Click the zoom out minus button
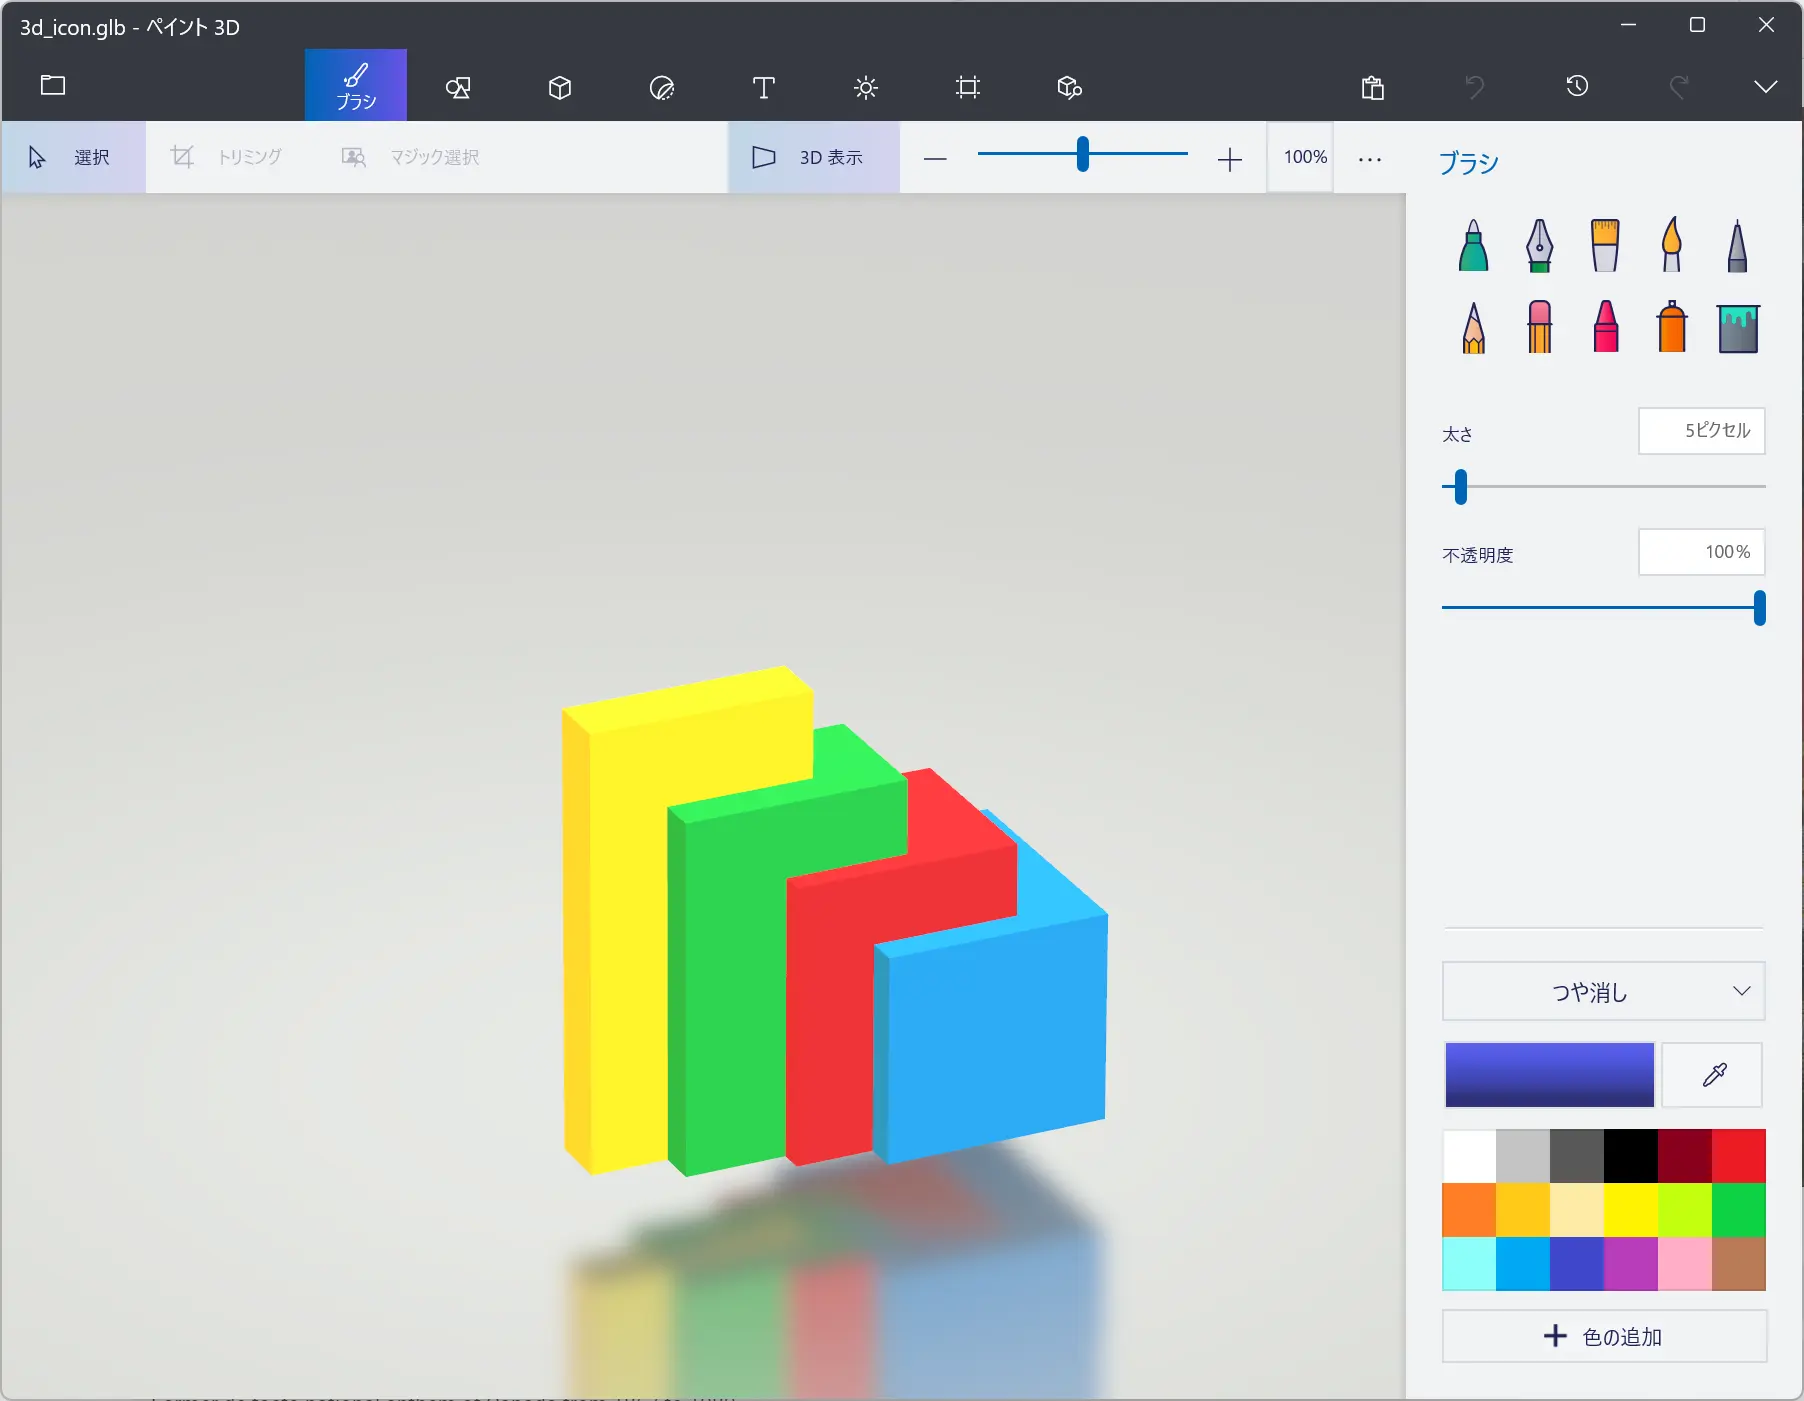Image resolution: width=1804 pixels, height=1401 pixels. click(935, 159)
